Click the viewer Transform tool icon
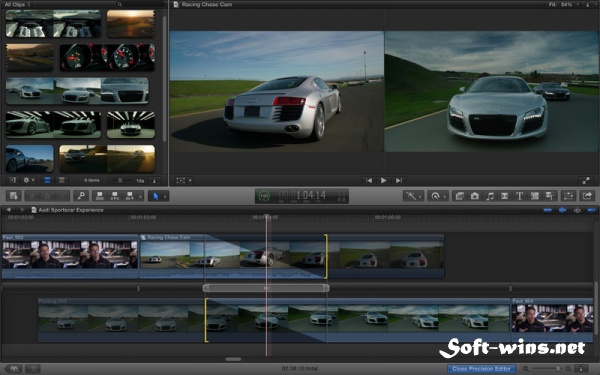The width and height of the screenshot is (600, 375). coord(181,180)
